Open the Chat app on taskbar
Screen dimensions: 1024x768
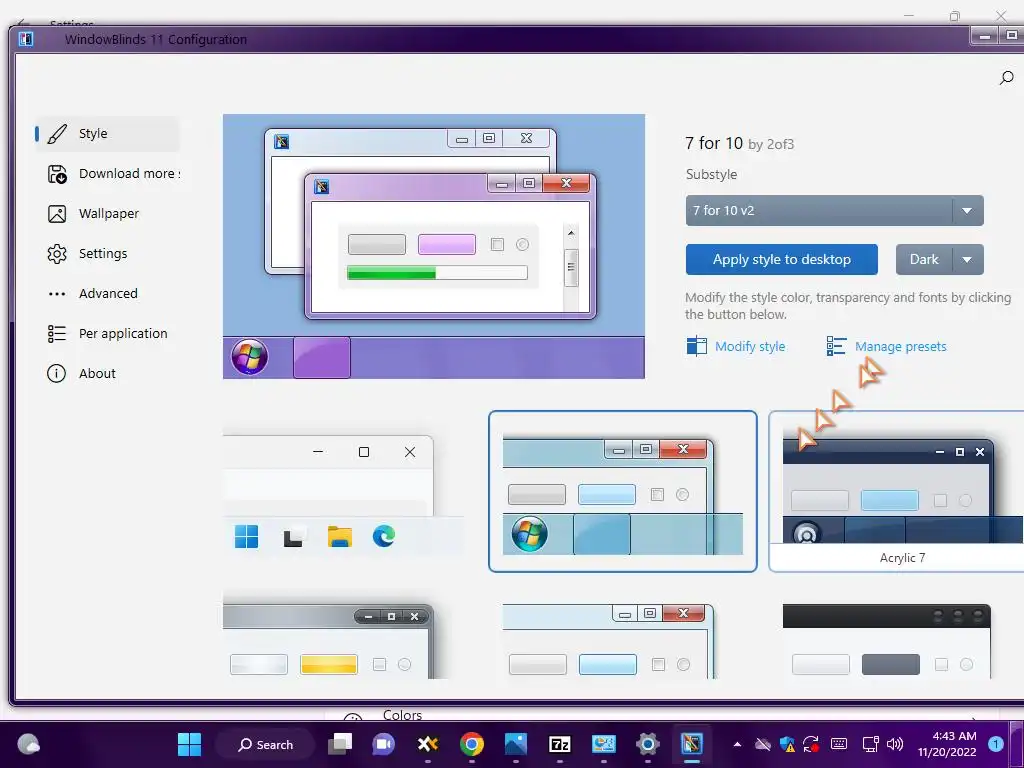click(x=383, y=744)
